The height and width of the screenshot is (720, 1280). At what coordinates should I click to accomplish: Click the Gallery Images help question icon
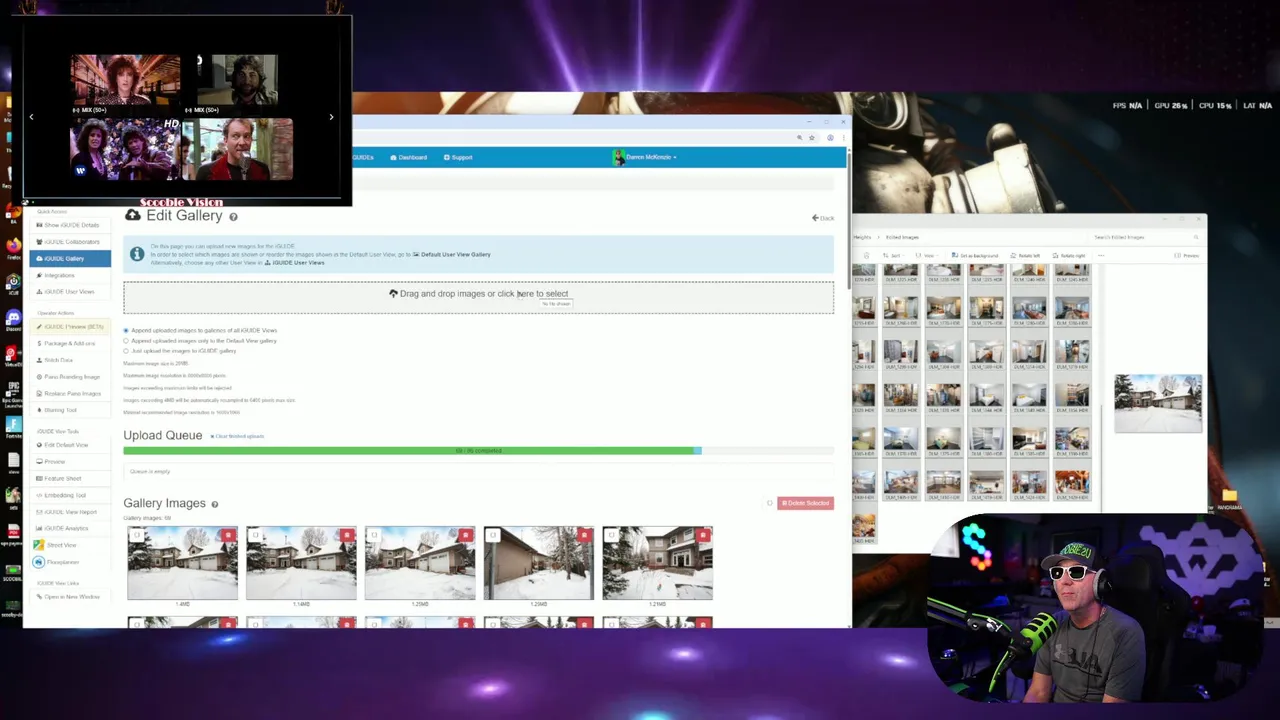point(214,504)
